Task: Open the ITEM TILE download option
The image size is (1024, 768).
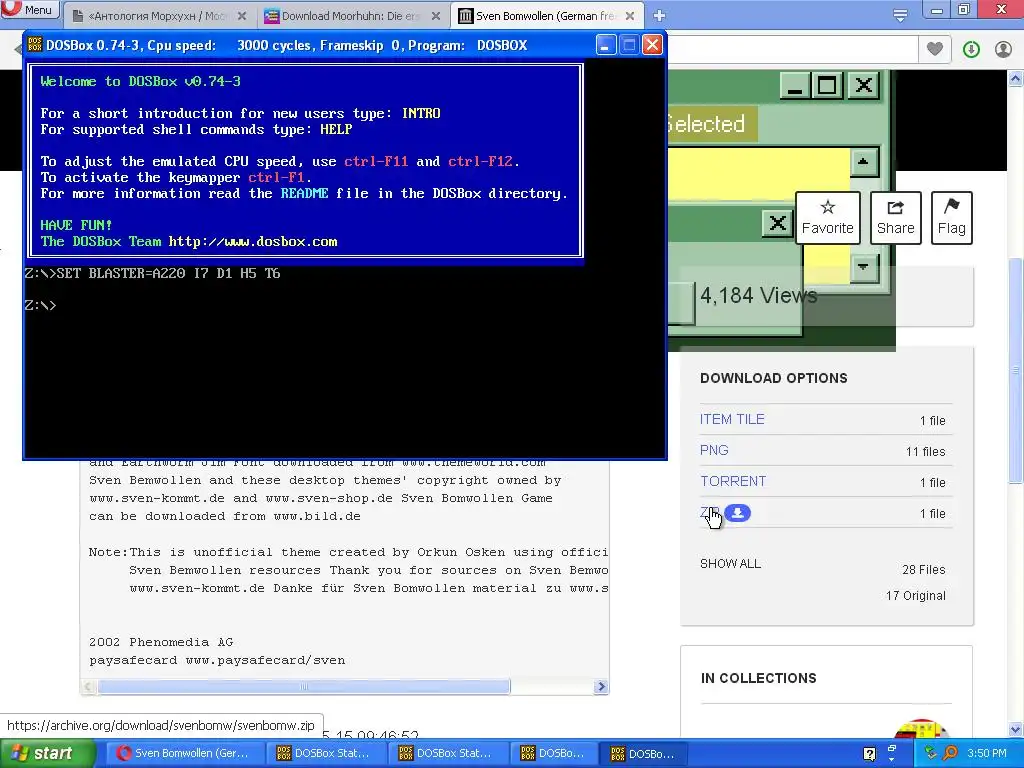Action: click(x=732, y=419)
